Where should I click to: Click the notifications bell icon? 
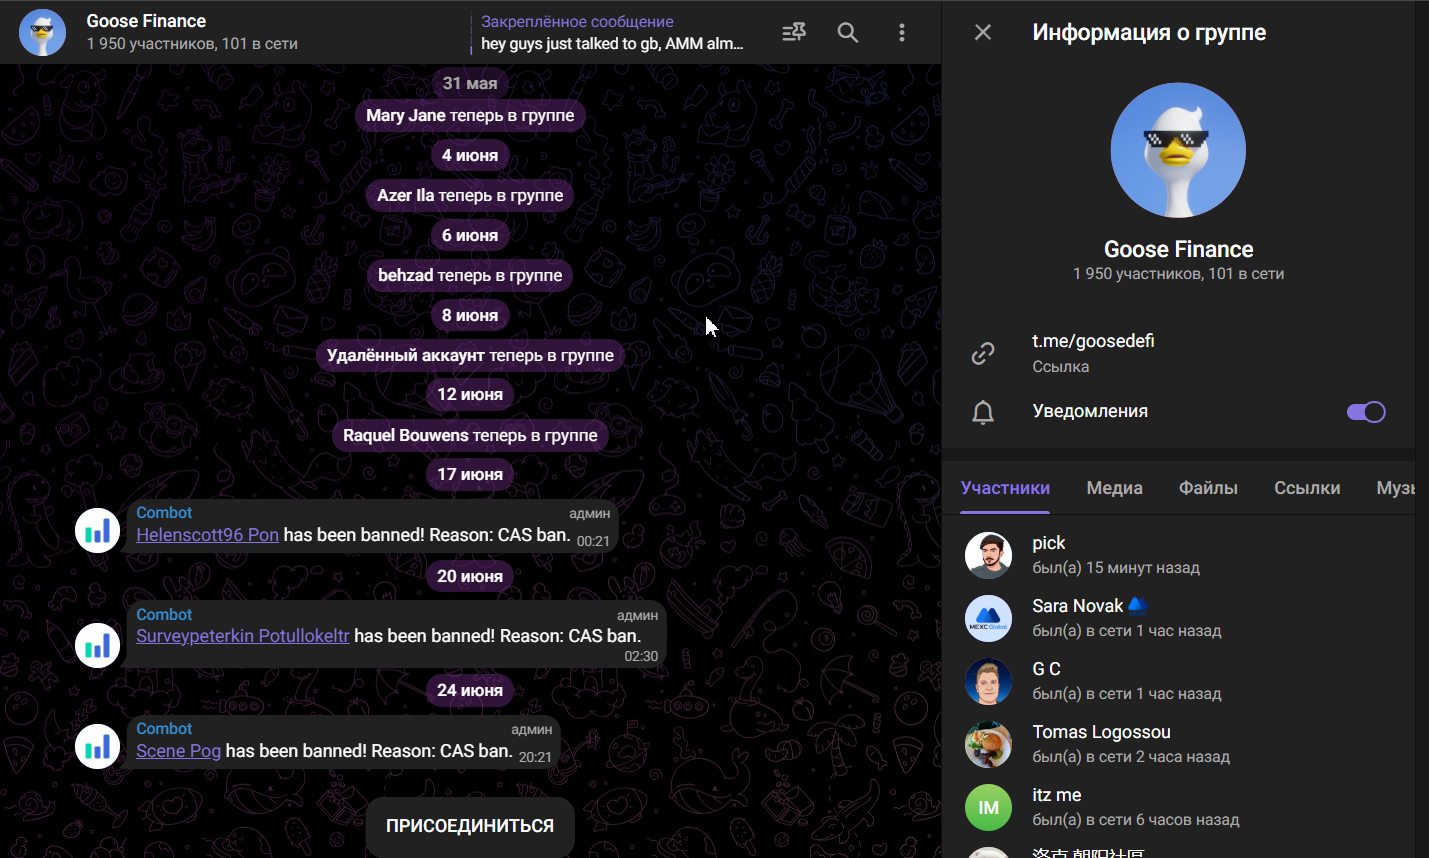[983, 412]
